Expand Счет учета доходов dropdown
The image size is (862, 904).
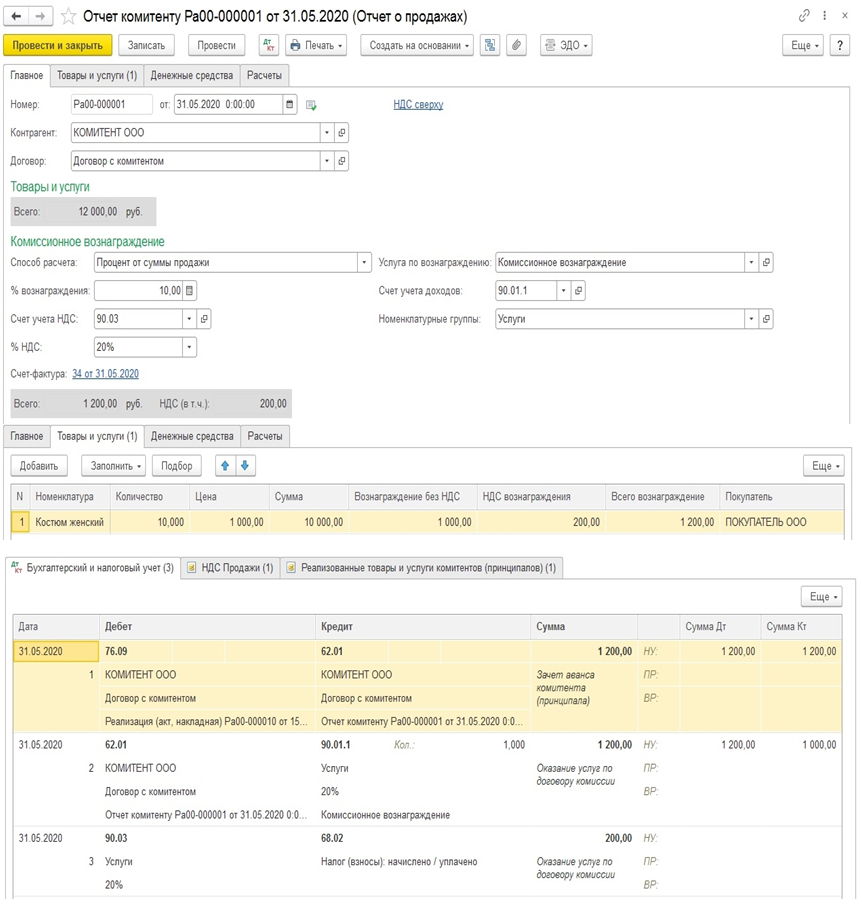(563, 291)
